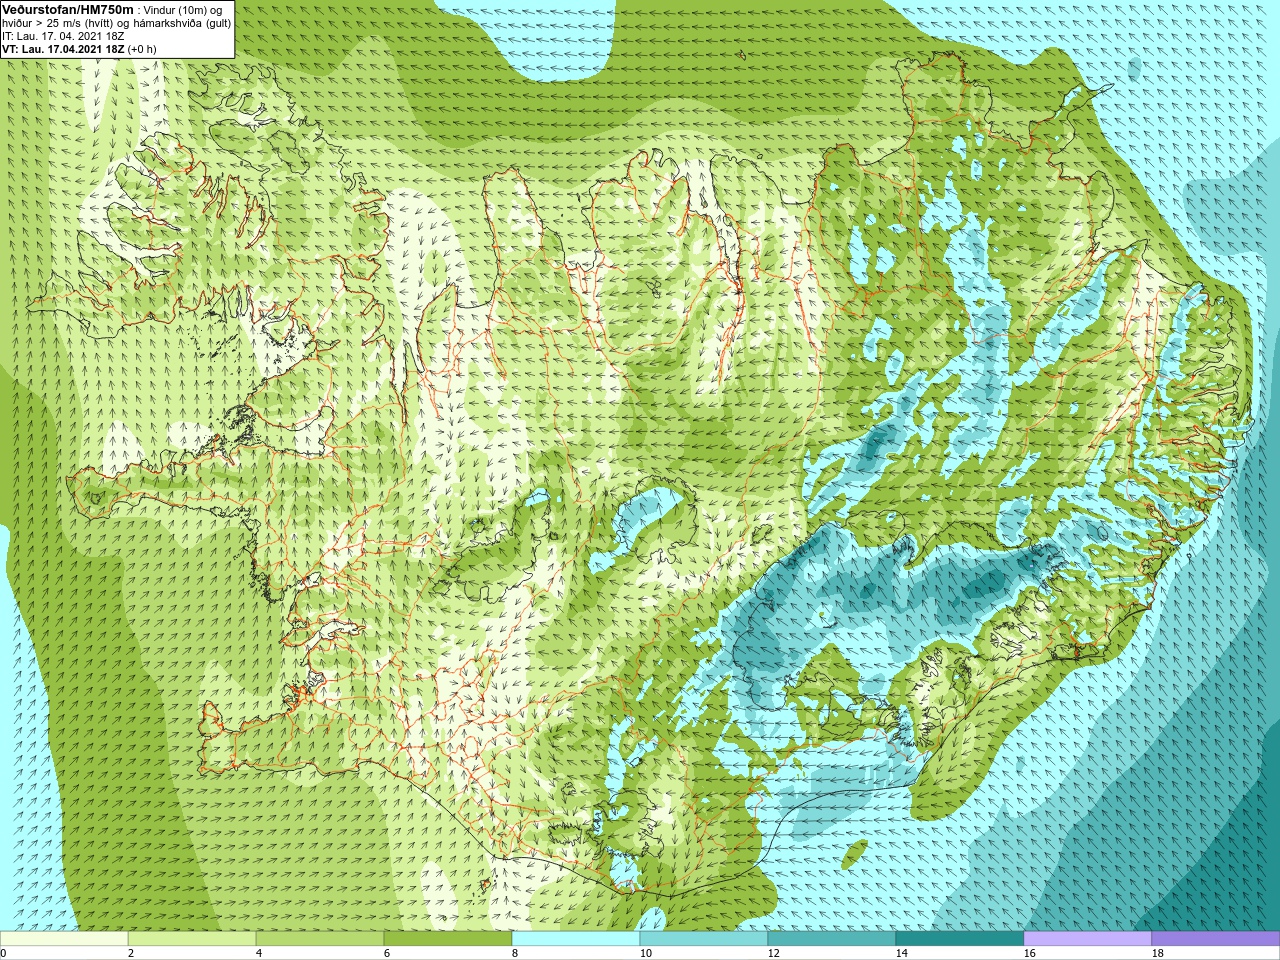Click the legend scale label "16"
Viewport: 1280px width, 960px height.
pos(1030,954)
